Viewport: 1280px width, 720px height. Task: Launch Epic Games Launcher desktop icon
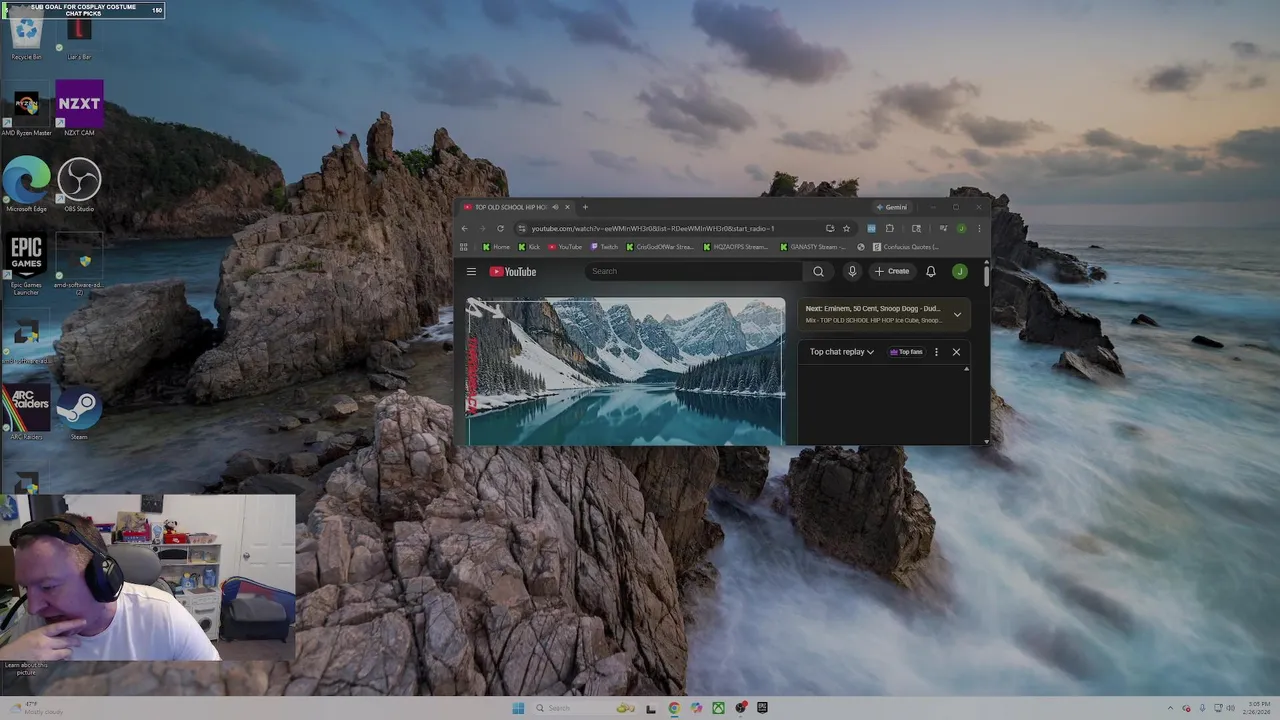pyautogui.click(x=26, y=262)
